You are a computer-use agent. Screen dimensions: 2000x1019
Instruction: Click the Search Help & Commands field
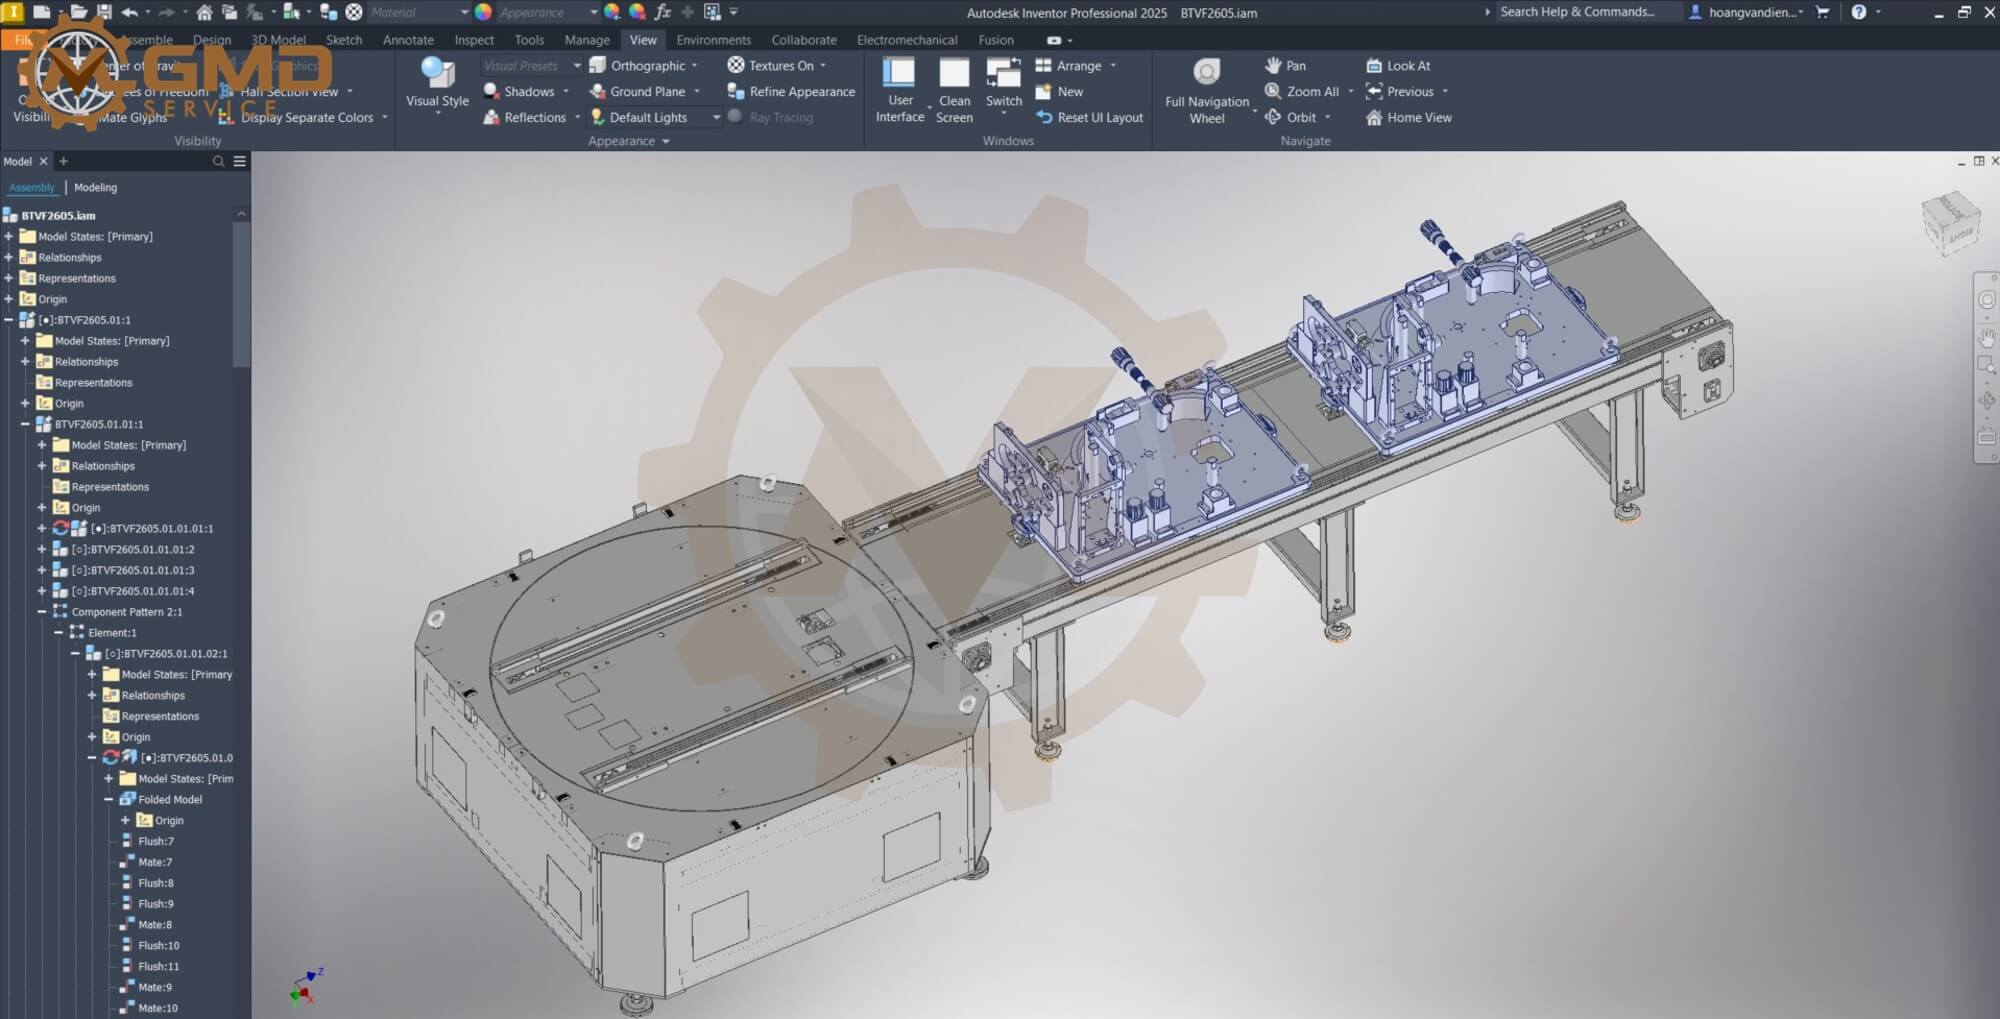1586,12
